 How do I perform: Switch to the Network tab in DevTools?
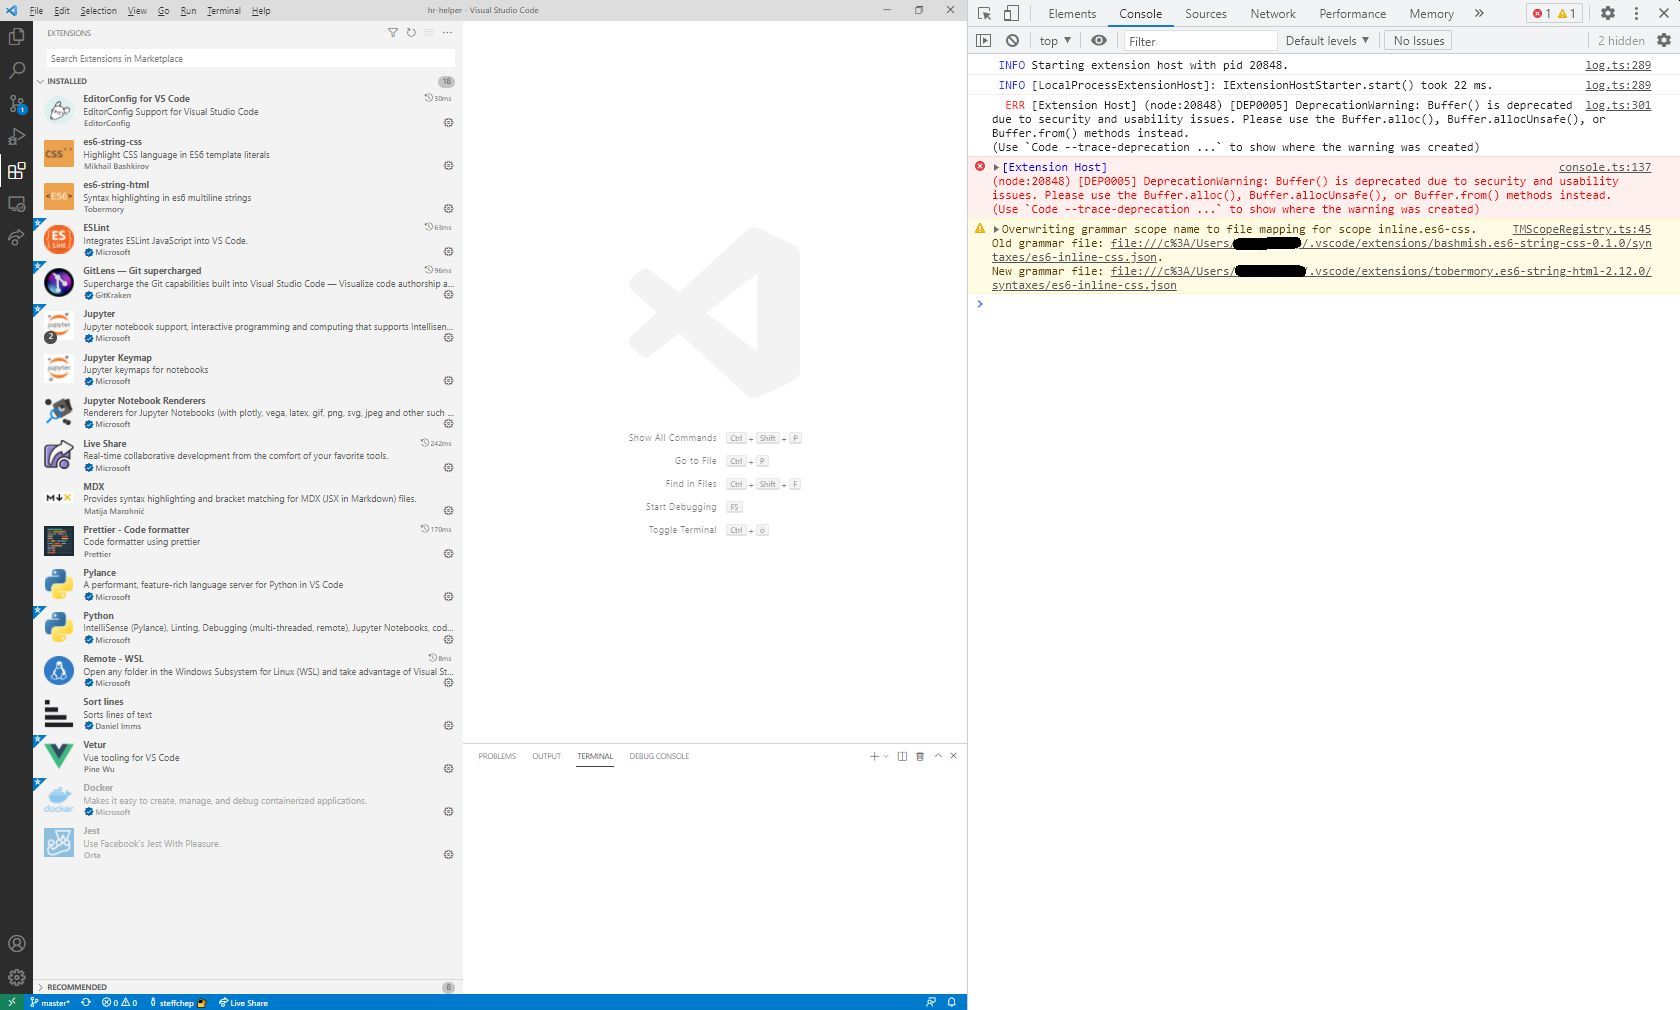[1272, 13]
